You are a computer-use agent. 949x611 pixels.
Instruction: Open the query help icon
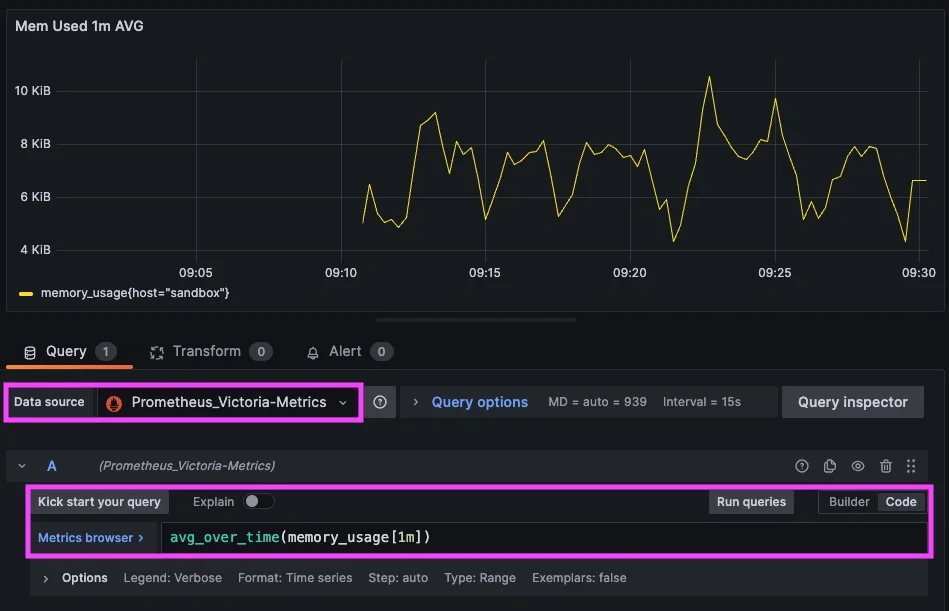click(x=801, y=465)
